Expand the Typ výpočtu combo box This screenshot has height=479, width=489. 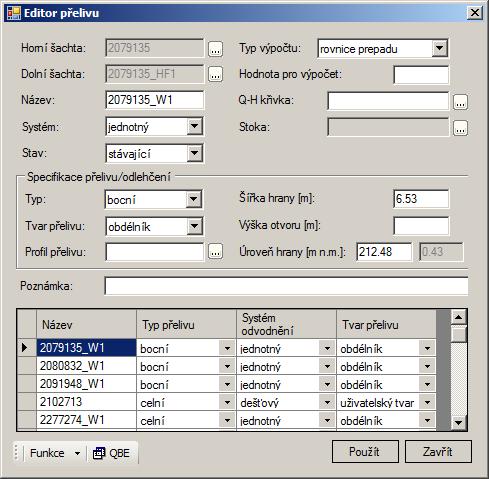coord(439,48)
